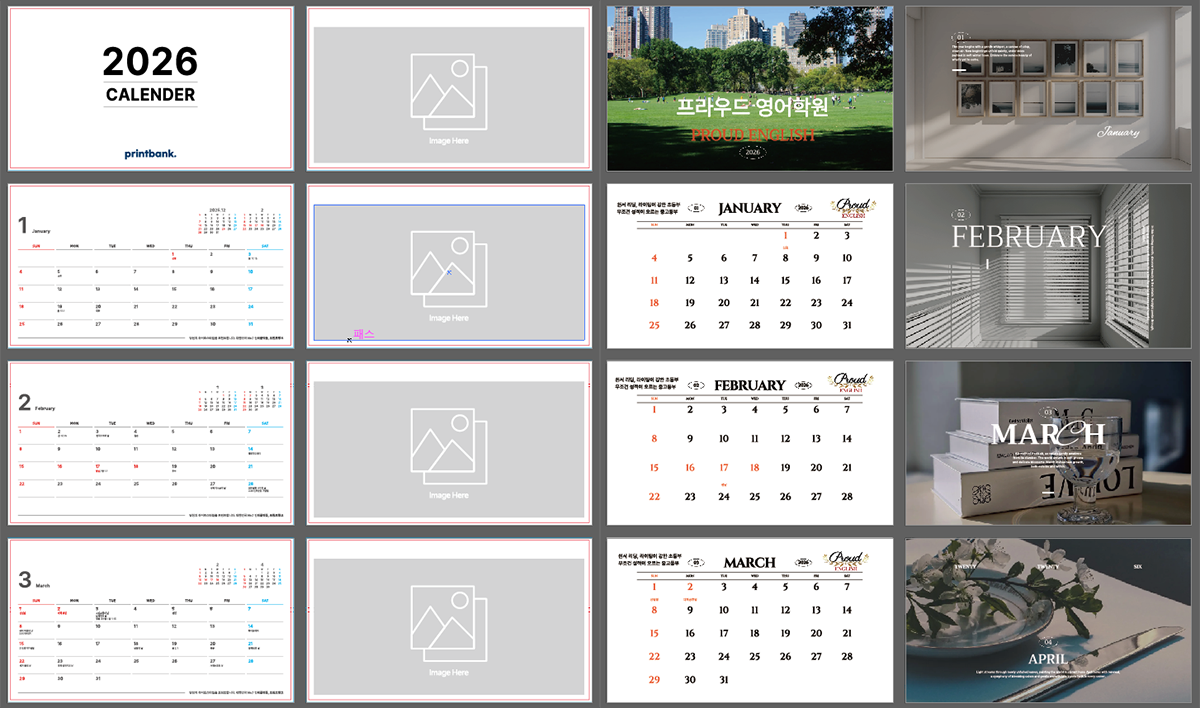
Task: Select date 14 in the Proud English JANUARY calendar
Action: pos(754,281)
